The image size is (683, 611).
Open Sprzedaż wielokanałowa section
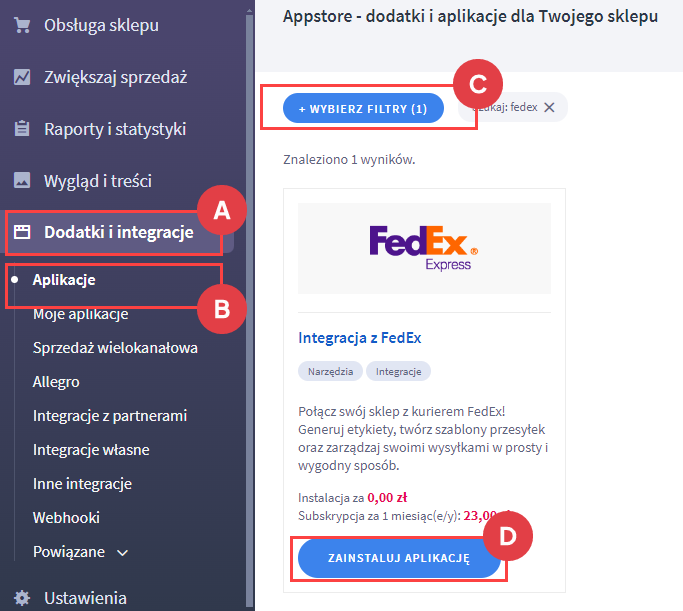(115, 348)
